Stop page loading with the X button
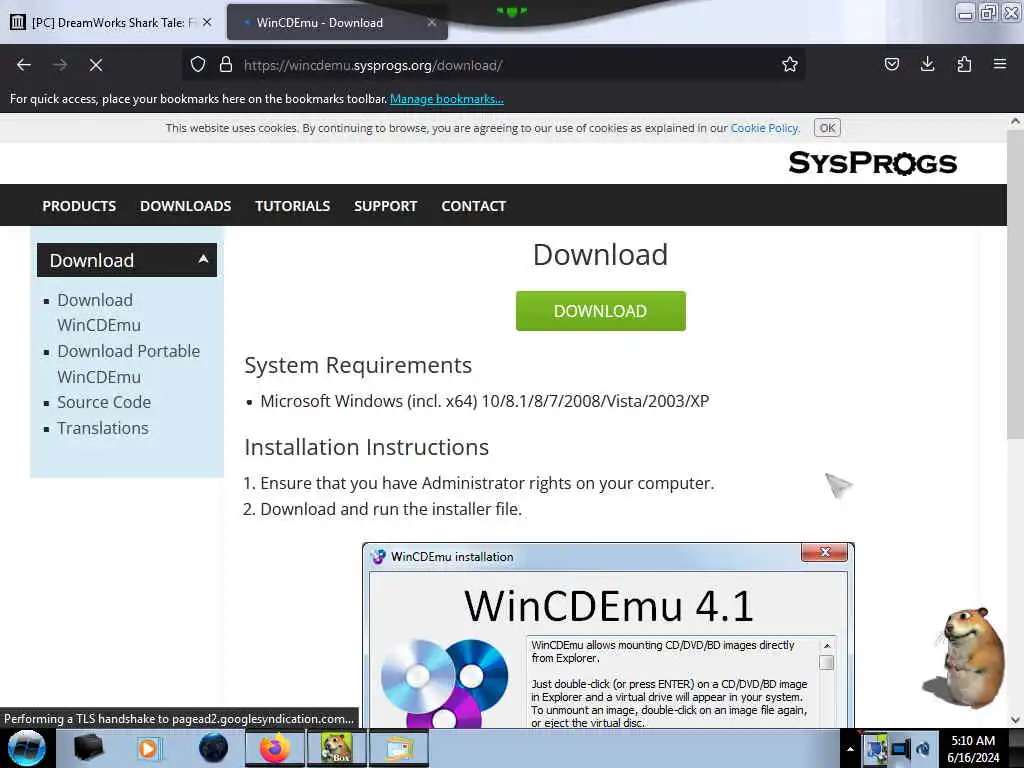The height and width of the screenshot is (768, 1024). click(96, 65)
